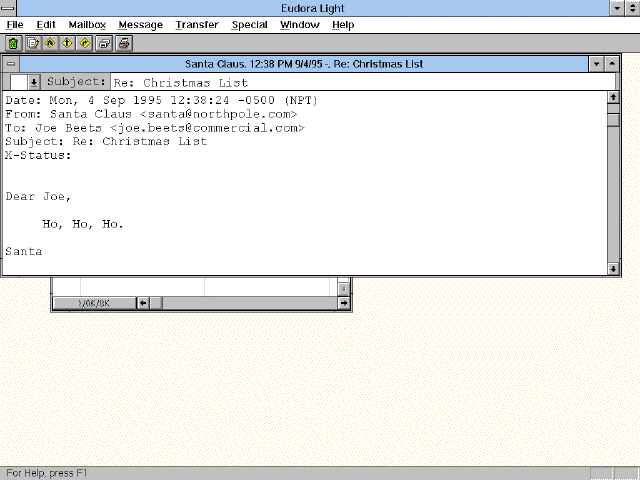Open the Transfer menu
The image size is (640, 480).
point(197,25)
